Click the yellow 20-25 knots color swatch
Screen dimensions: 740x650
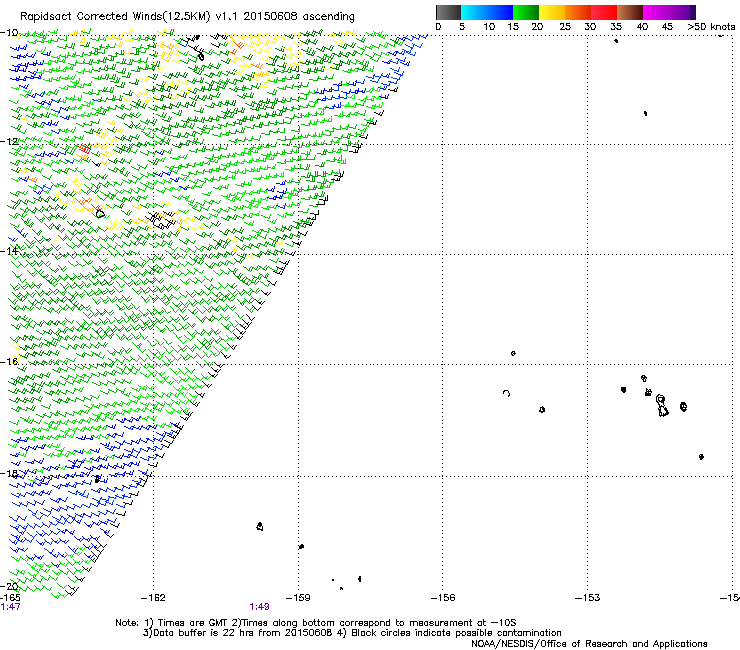click(552, 12)
